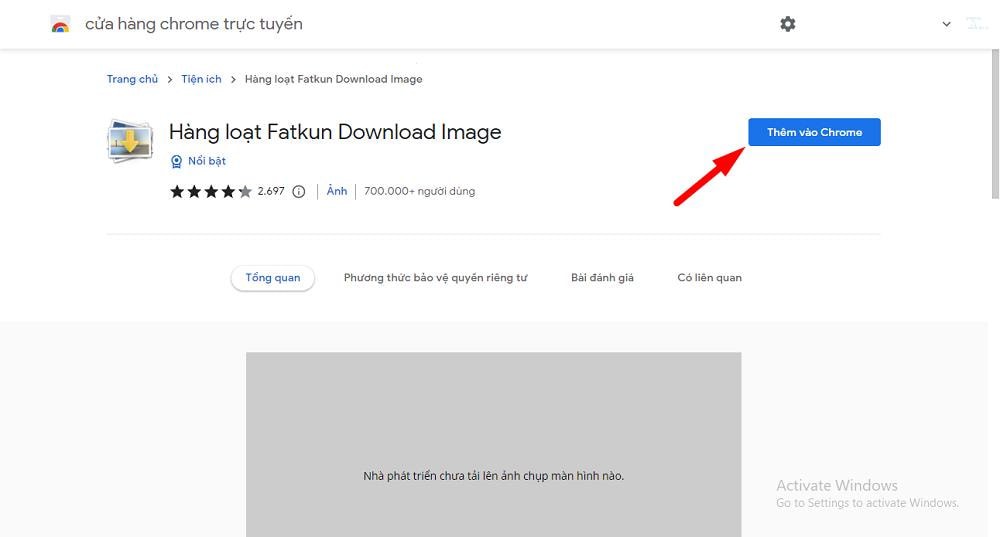Switch to the Có liên quan tab
The image size is (1000, 537).
[709, 278]
